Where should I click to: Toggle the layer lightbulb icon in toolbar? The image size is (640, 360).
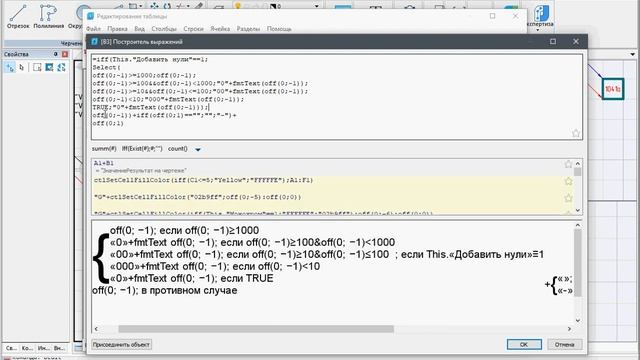(x=238, y=5)
